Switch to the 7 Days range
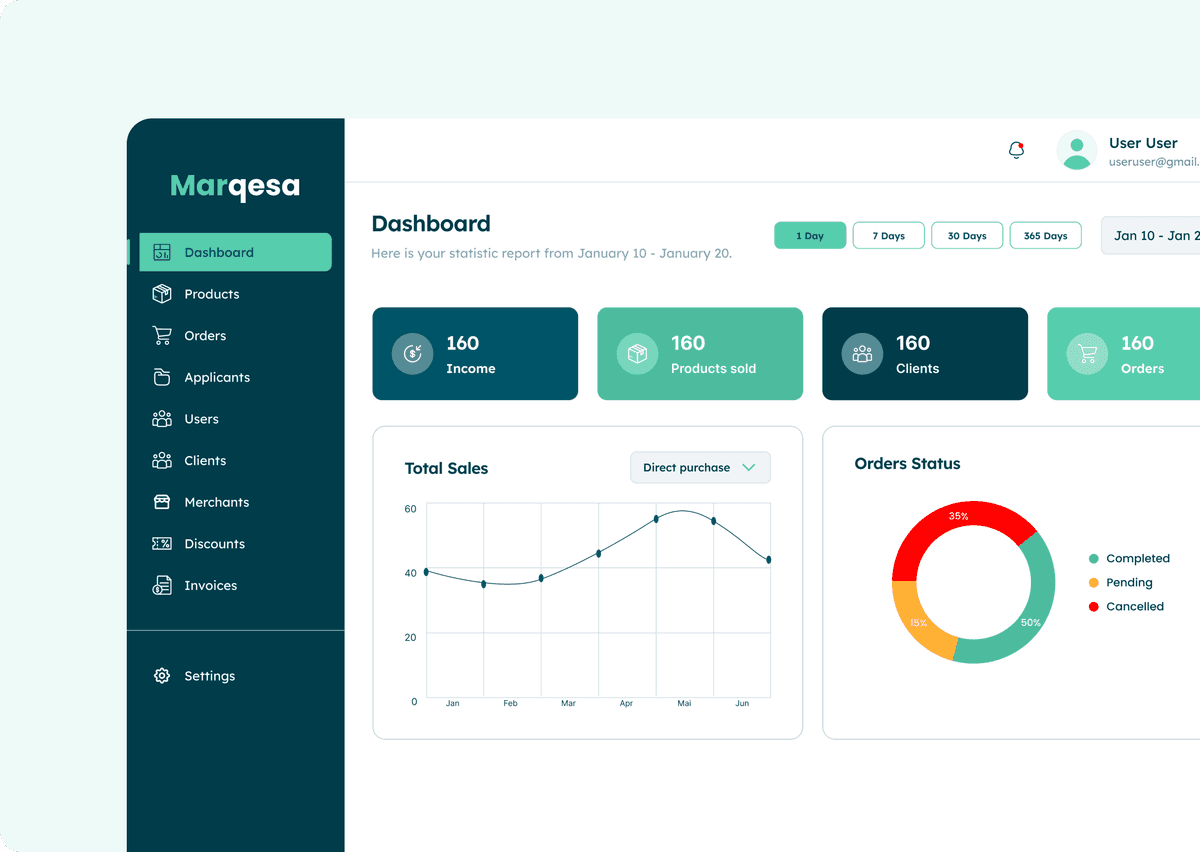This screenshot has width=1200, height=852. 888,236
